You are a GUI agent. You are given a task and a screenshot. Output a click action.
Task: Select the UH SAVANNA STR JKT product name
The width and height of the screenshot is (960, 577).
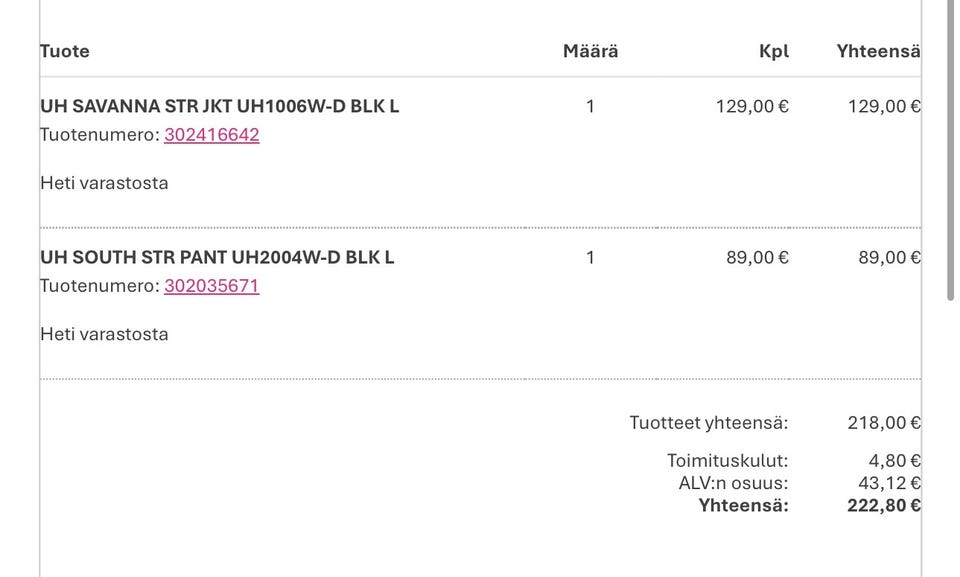[219, 106]
